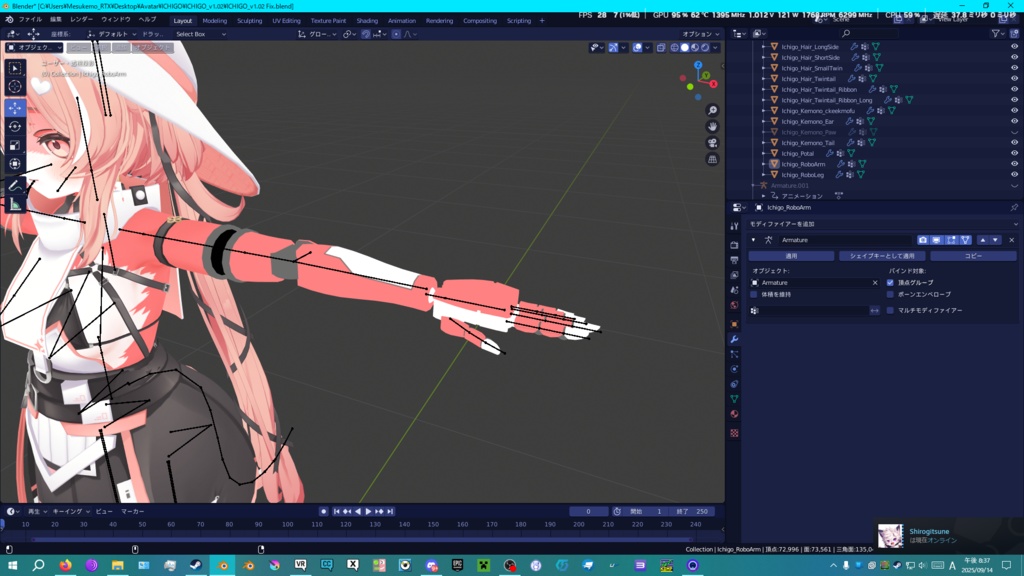The height and width of the screenshot is (576, 1024).
Task: Choose the Rotate tool
Action: (x=15, y=127)
